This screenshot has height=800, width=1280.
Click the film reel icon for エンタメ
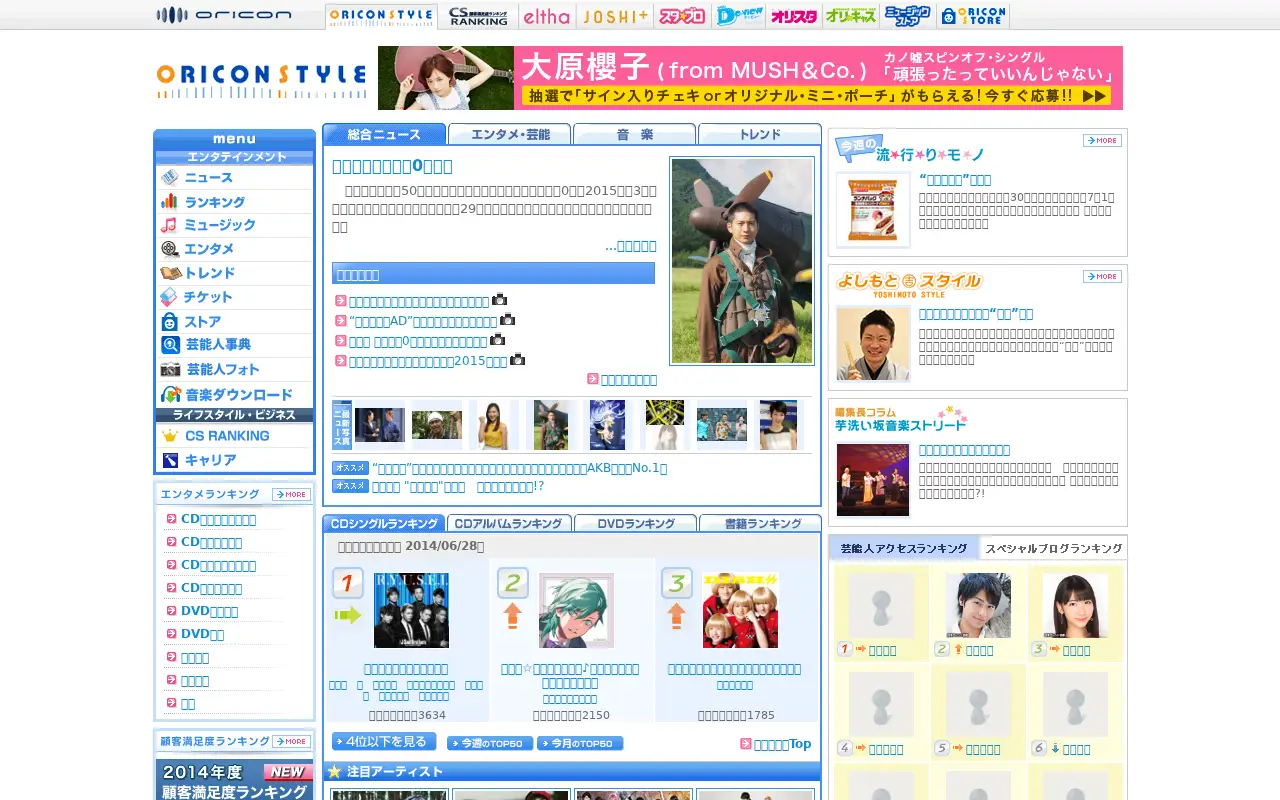(x=170, y=249)
